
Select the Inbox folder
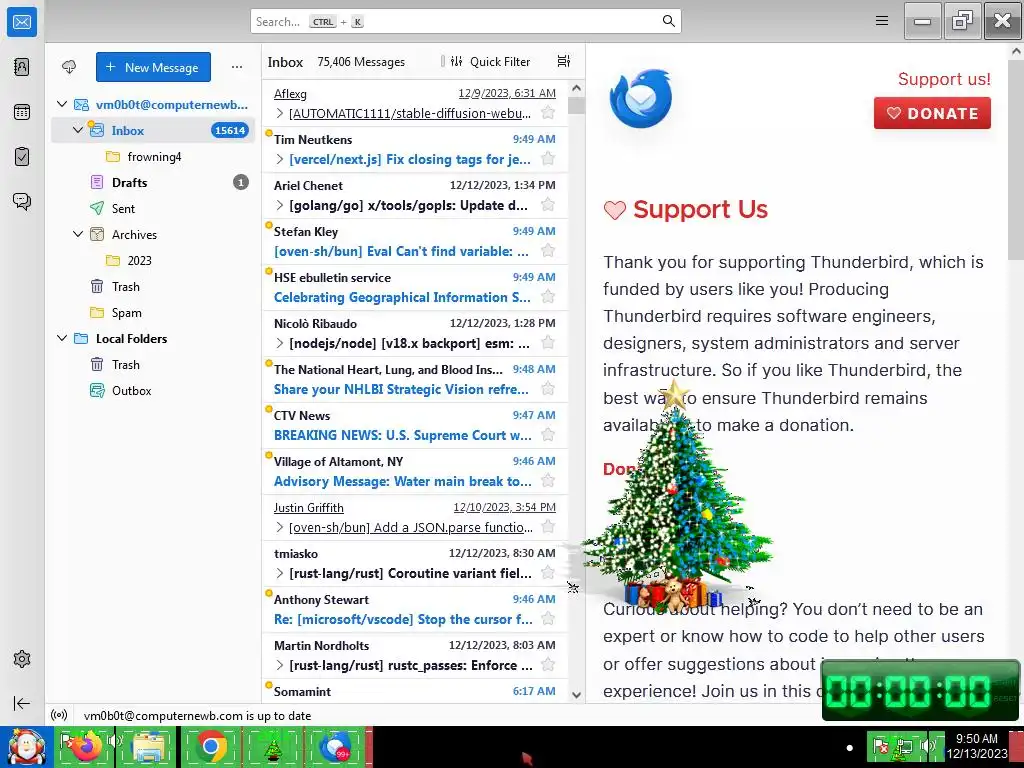(x=153, y=130)
